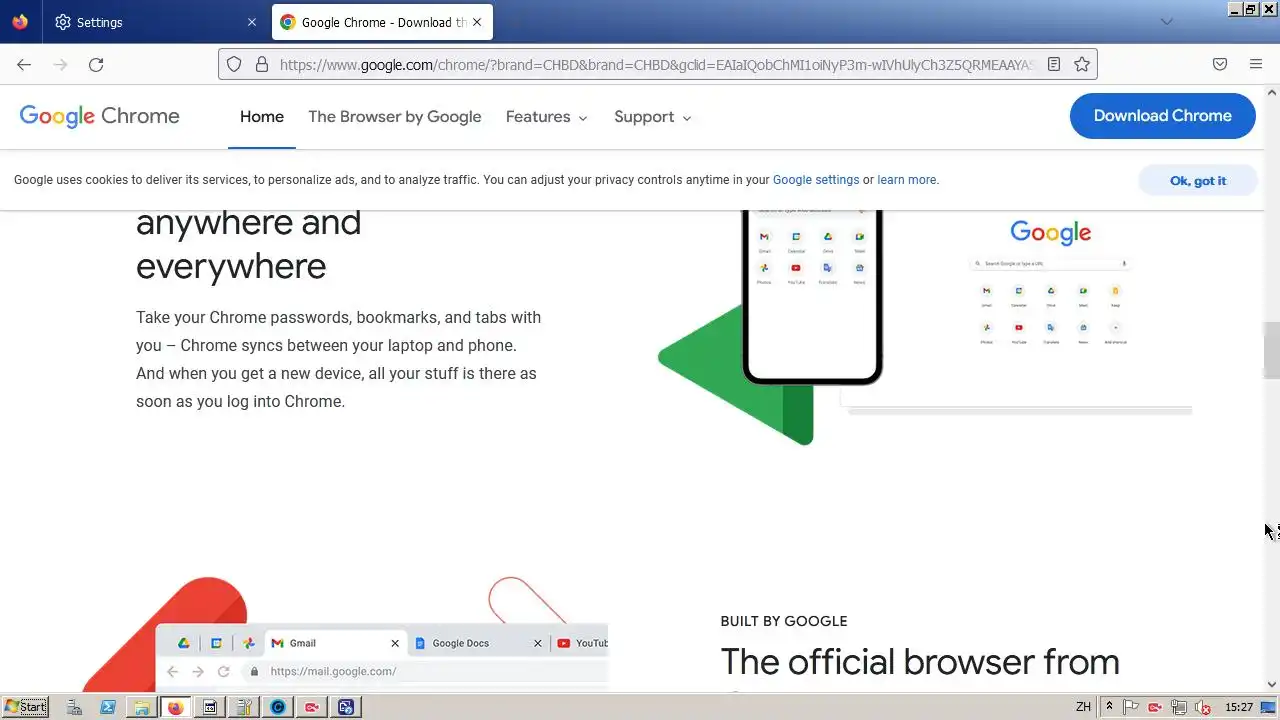Click the heading "anywhere and everywhere"
Screen dimensions: 1280x720
[248, 244]
